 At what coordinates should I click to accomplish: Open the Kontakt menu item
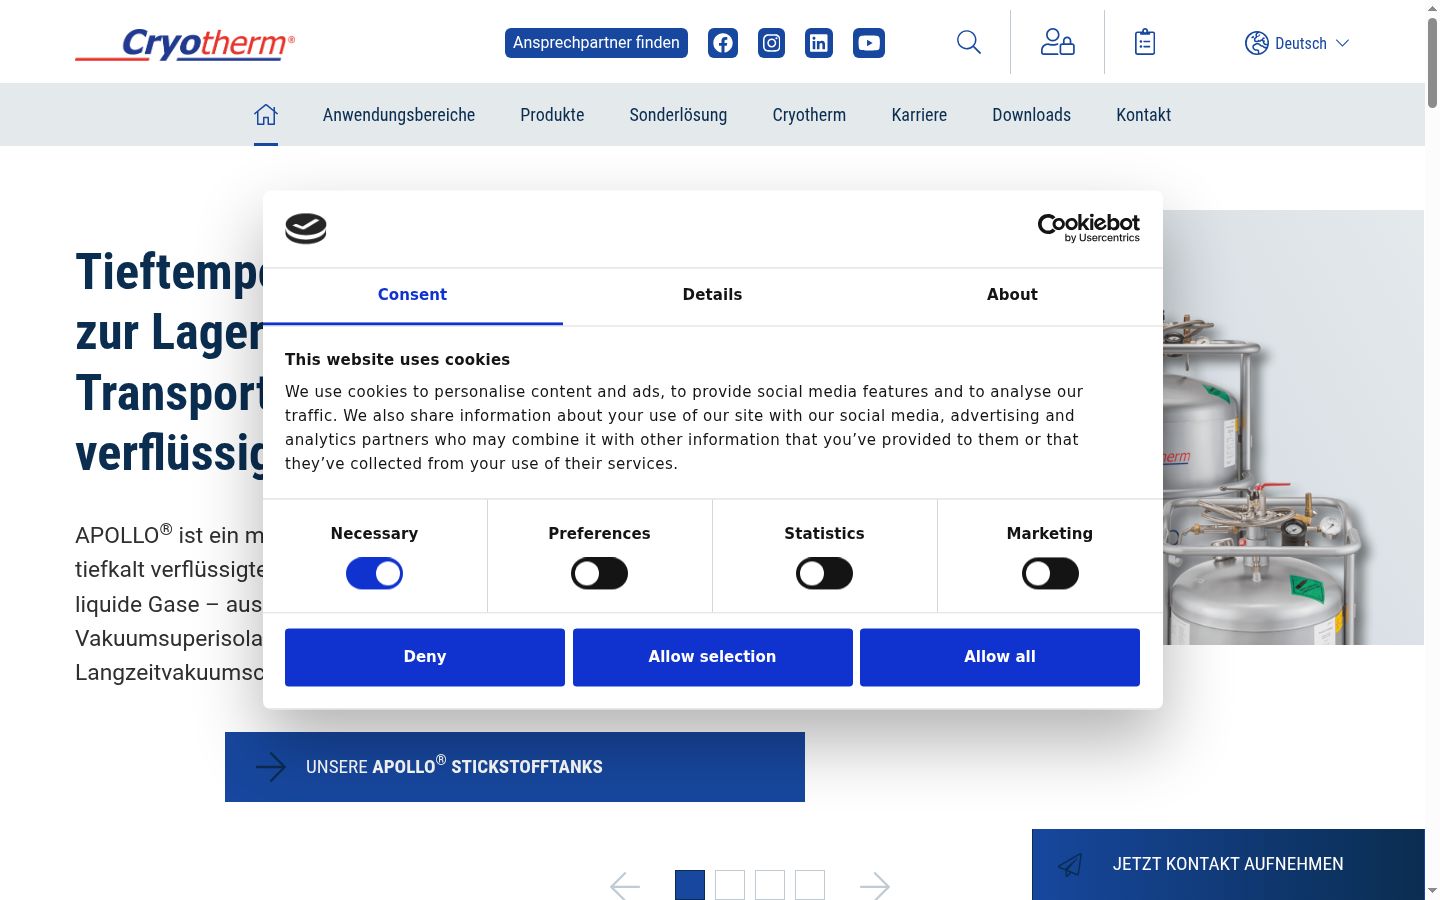(x=1143, y=115)
